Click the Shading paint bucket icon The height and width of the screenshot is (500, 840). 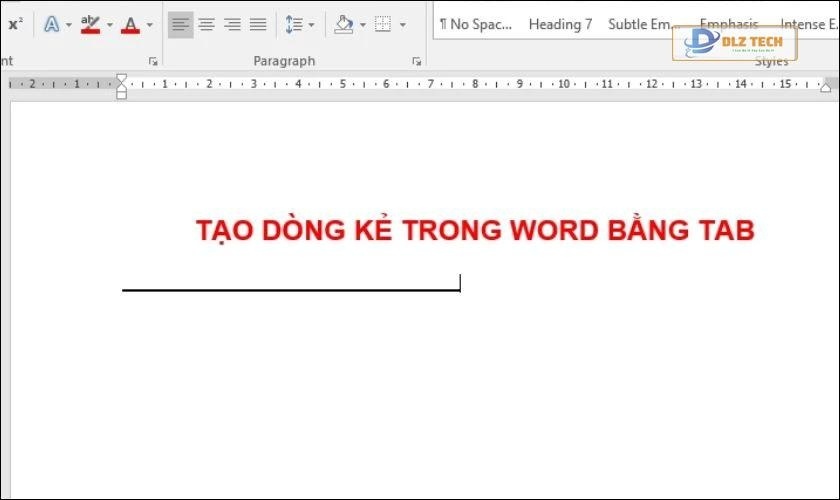[344, 24]
